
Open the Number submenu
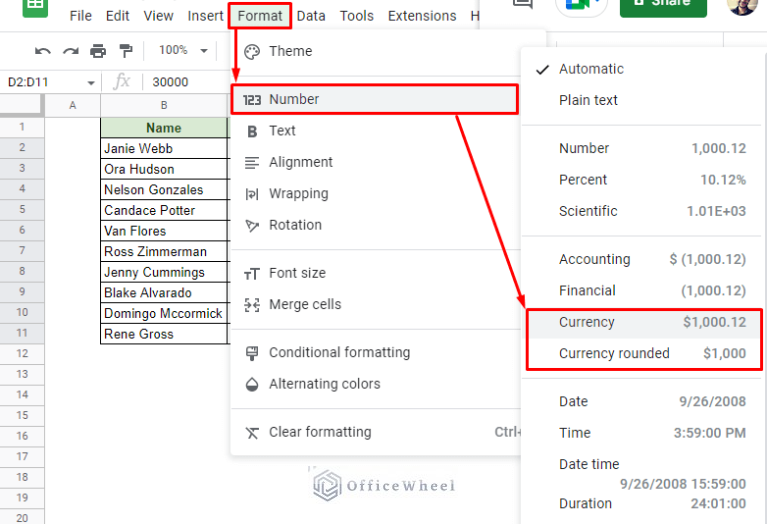pos(374,99)
